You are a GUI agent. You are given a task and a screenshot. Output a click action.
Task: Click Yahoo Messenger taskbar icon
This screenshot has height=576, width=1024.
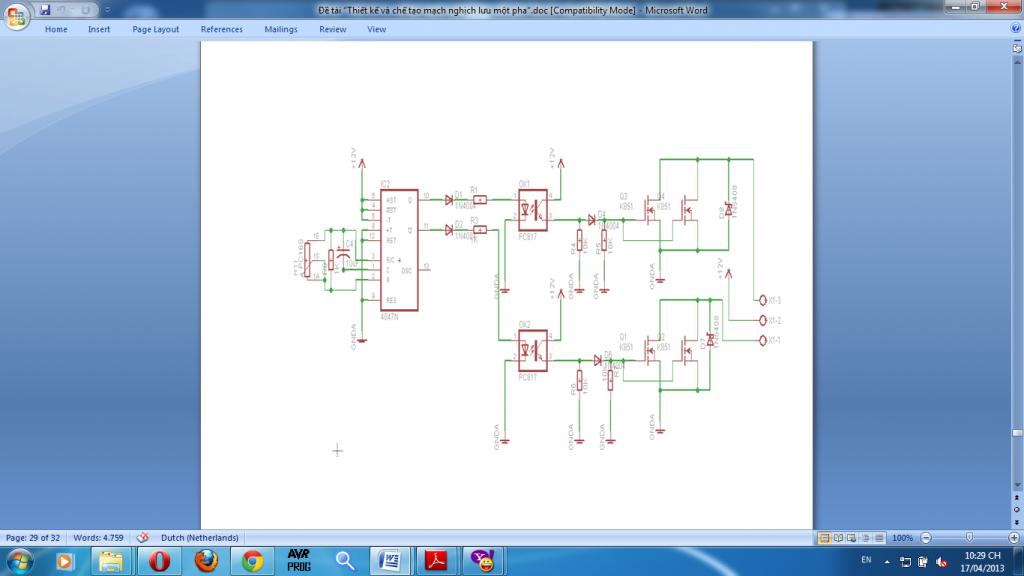[x=485, y=560]
